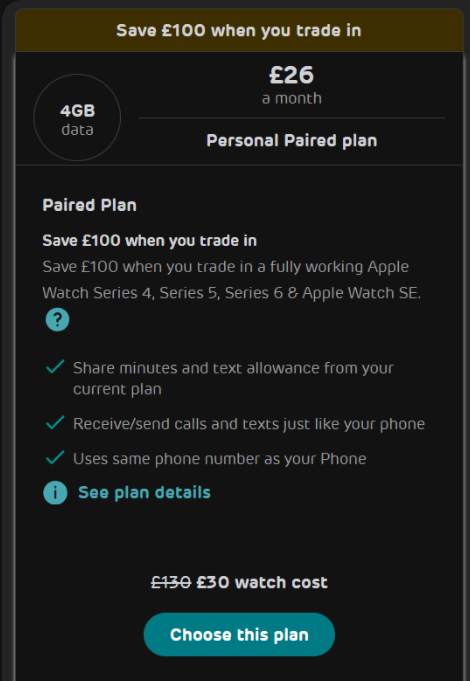Screen dimensions: 470x681
Task: Open the See plan details link
Action: pos(144,493)
